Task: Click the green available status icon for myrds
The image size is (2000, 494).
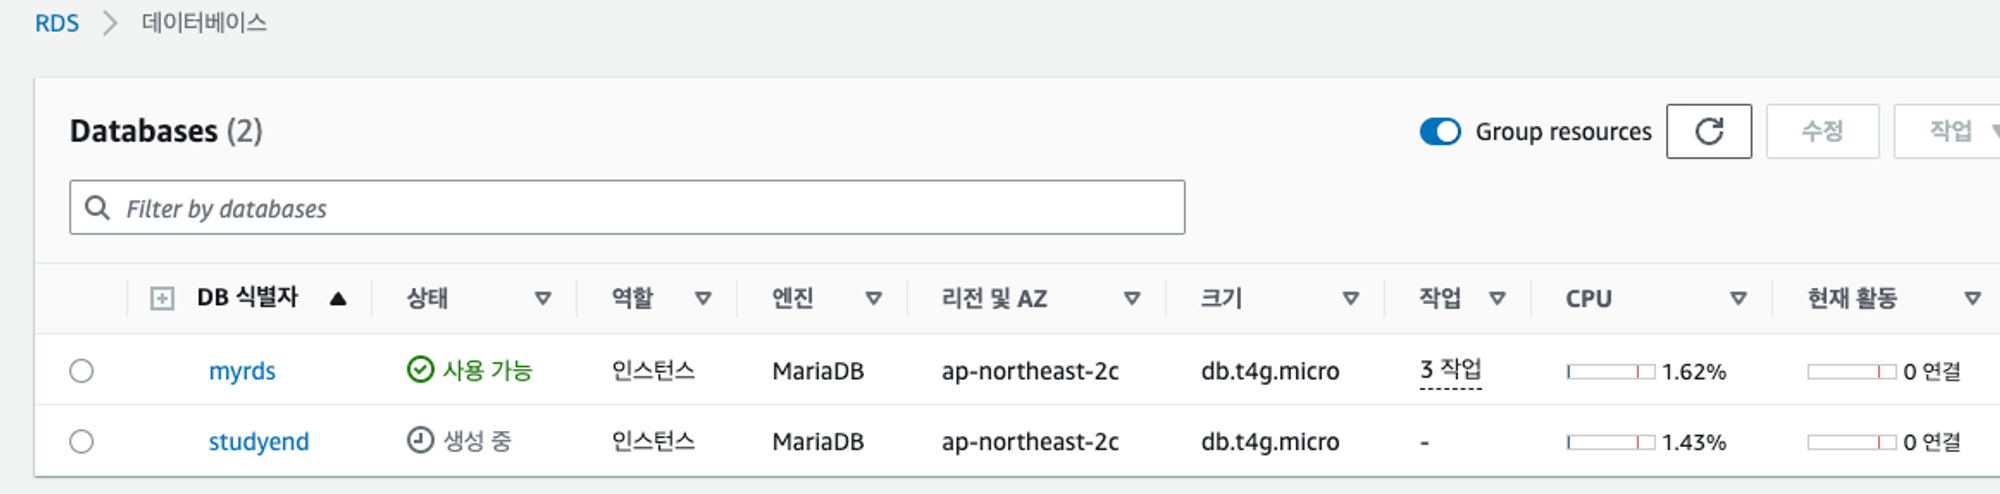Action: 420,370
